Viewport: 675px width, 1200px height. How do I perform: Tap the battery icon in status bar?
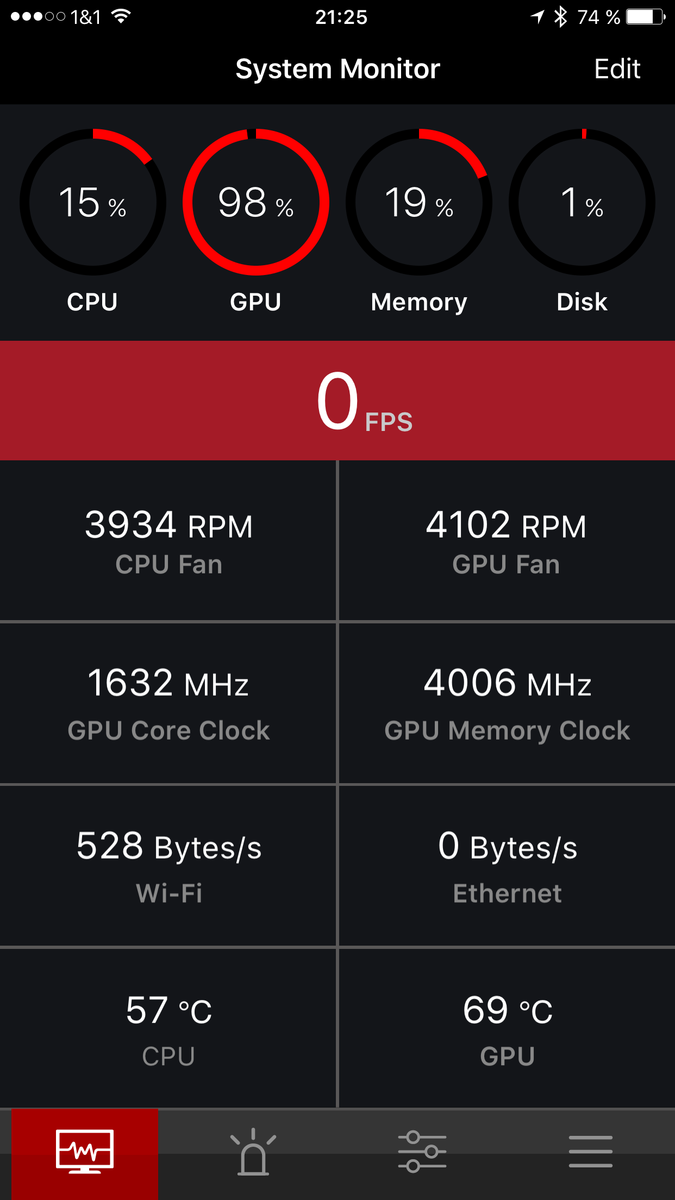[645, 17]
